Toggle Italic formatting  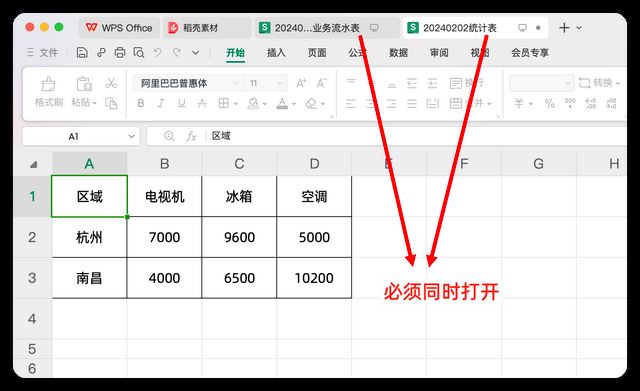click(x=161, y=103)
